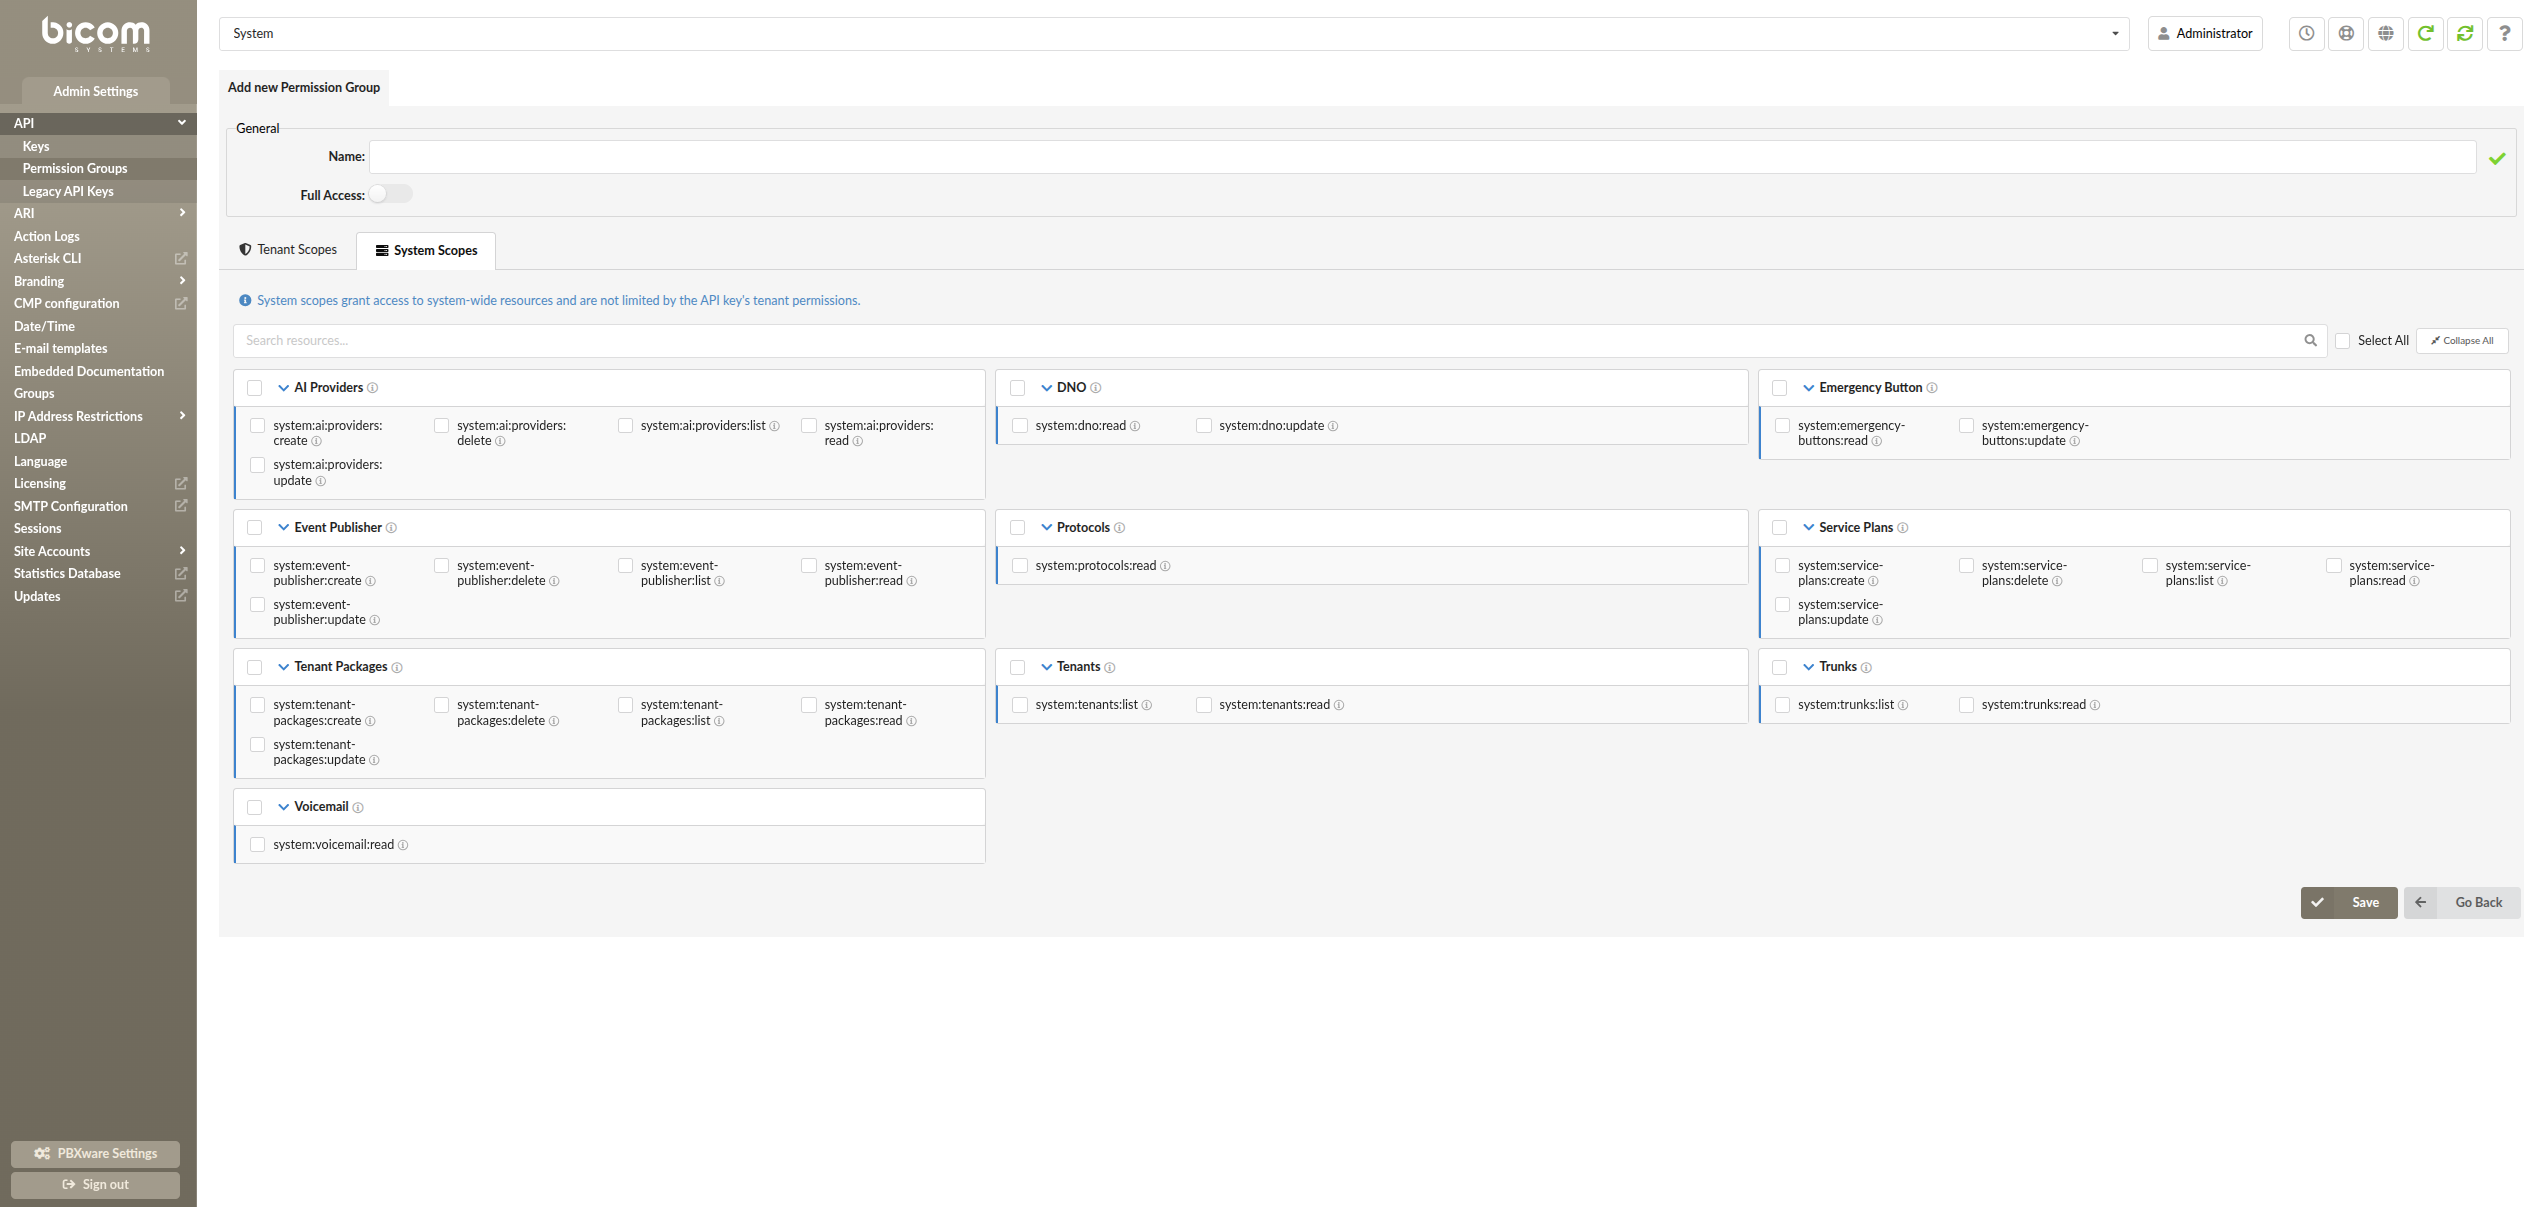The width and height of the screenshot is (2541, 1207).
Task: Check system:trunks:read checkbox
Action: click(1966, 705)
